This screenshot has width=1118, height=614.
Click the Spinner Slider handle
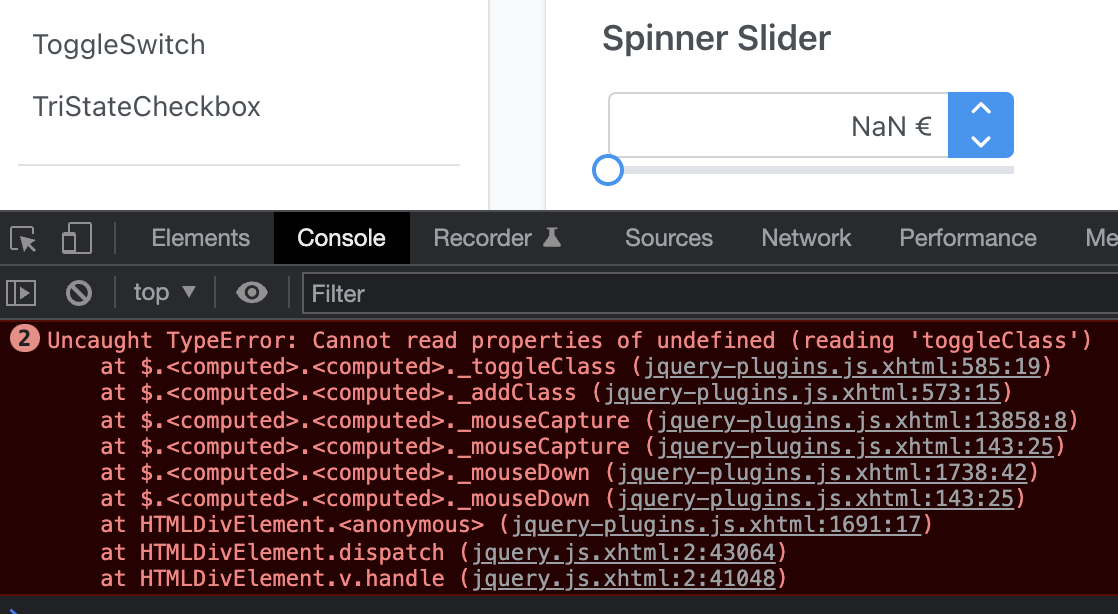[x=607, y=170]
